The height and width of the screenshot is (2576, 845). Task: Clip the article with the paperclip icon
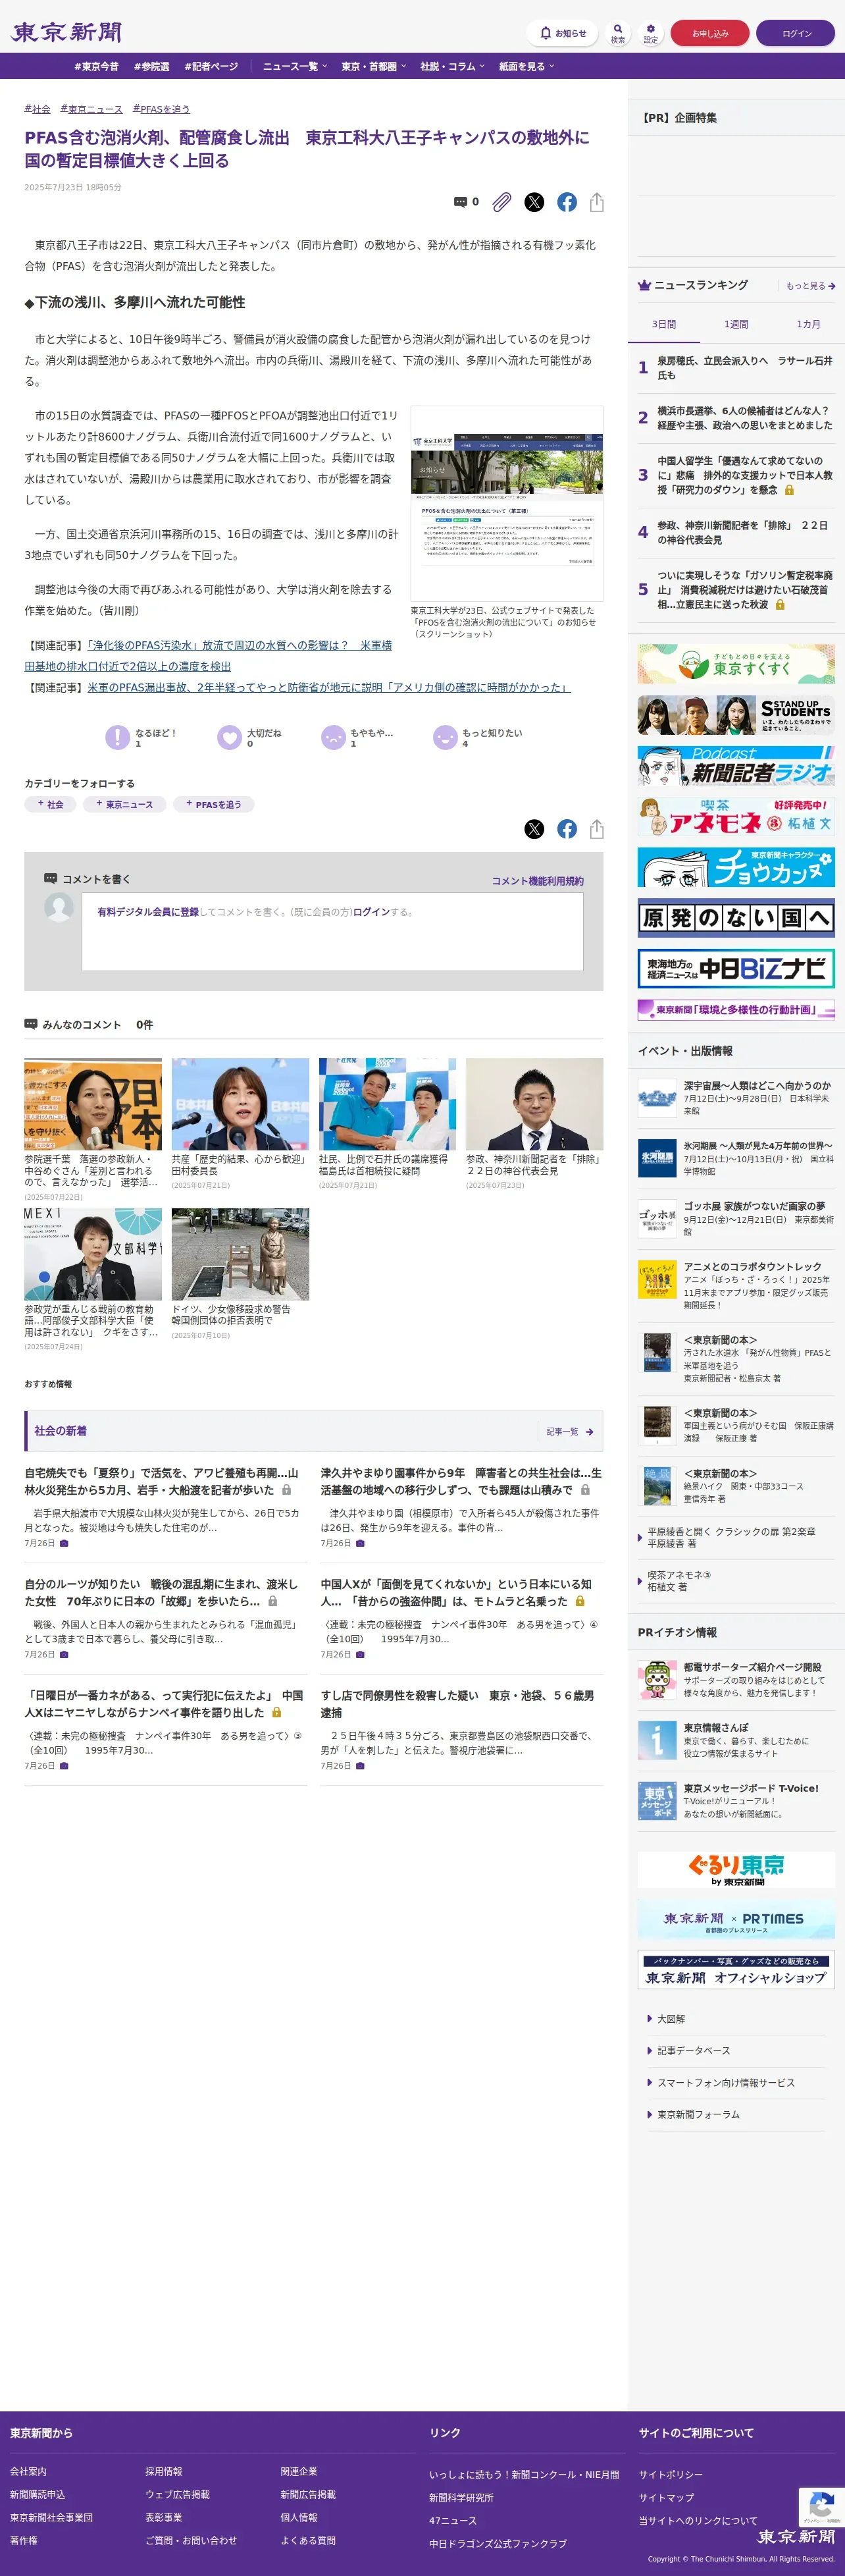(502, 202)
